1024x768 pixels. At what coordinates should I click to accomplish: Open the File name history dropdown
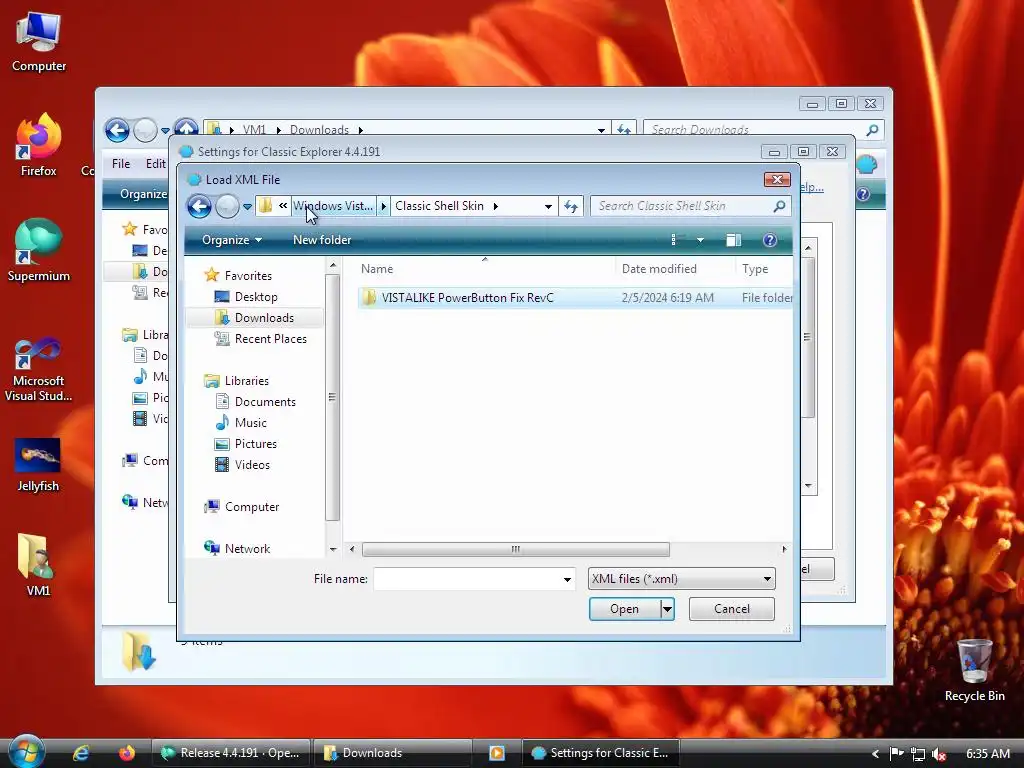pos(567,579)
